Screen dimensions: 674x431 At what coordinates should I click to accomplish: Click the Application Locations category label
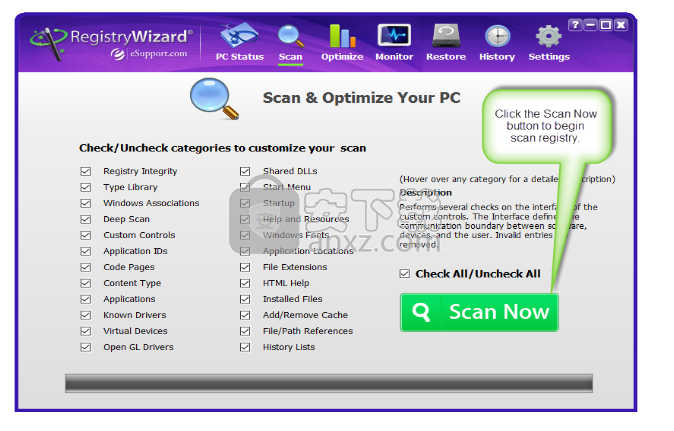[308, 251]
